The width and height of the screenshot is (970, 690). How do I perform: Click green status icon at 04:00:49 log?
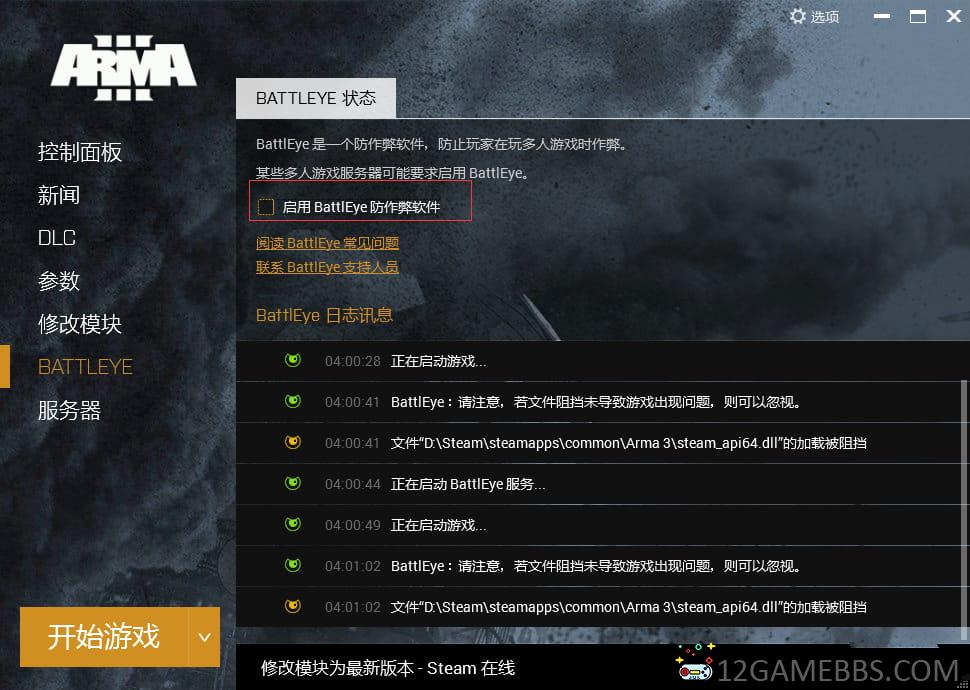[x=293, y=525]
